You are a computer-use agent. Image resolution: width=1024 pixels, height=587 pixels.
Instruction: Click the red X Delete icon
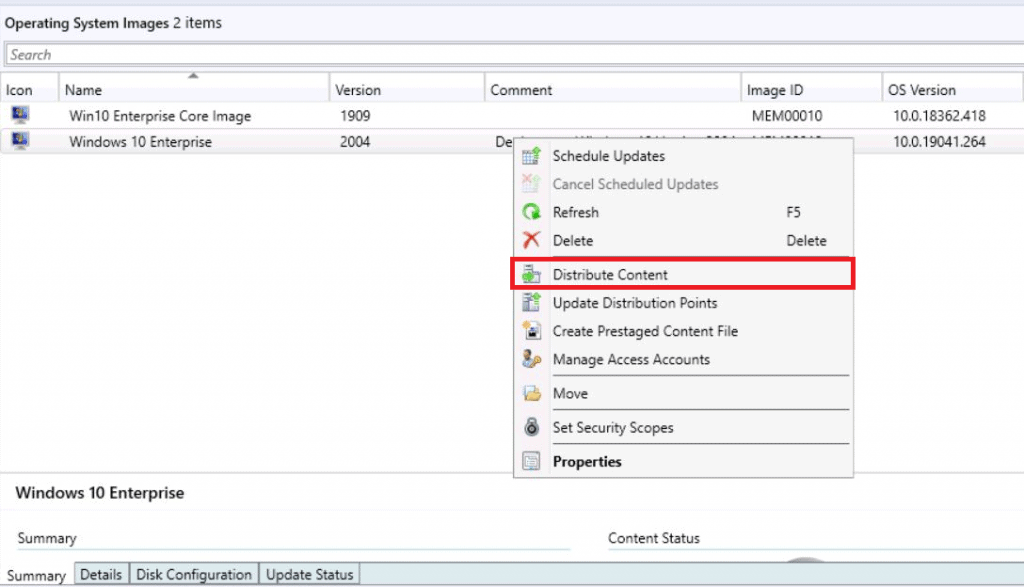531,240
